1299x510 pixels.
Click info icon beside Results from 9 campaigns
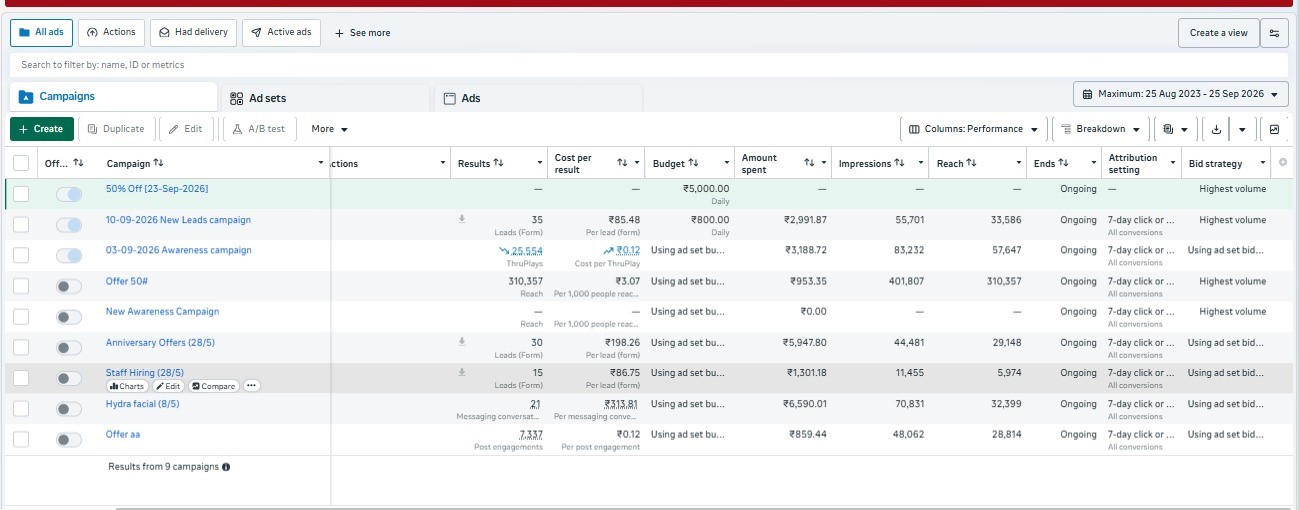point(225,467)
